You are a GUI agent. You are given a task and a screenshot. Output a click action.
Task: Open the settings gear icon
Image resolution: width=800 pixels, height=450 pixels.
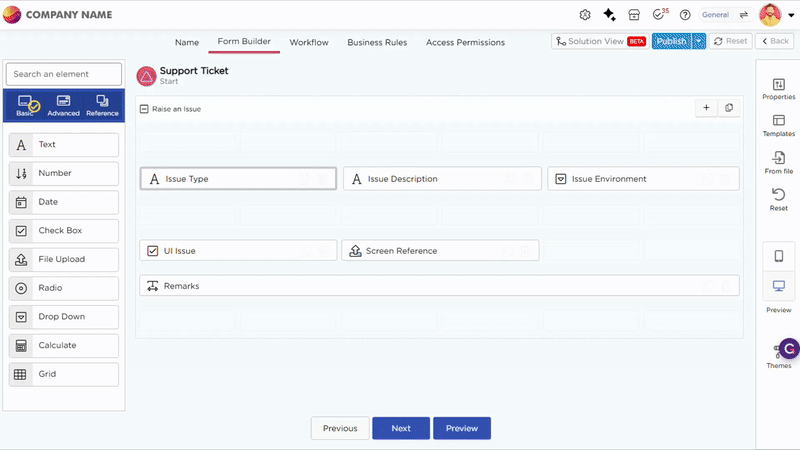(x=586, y=15)
